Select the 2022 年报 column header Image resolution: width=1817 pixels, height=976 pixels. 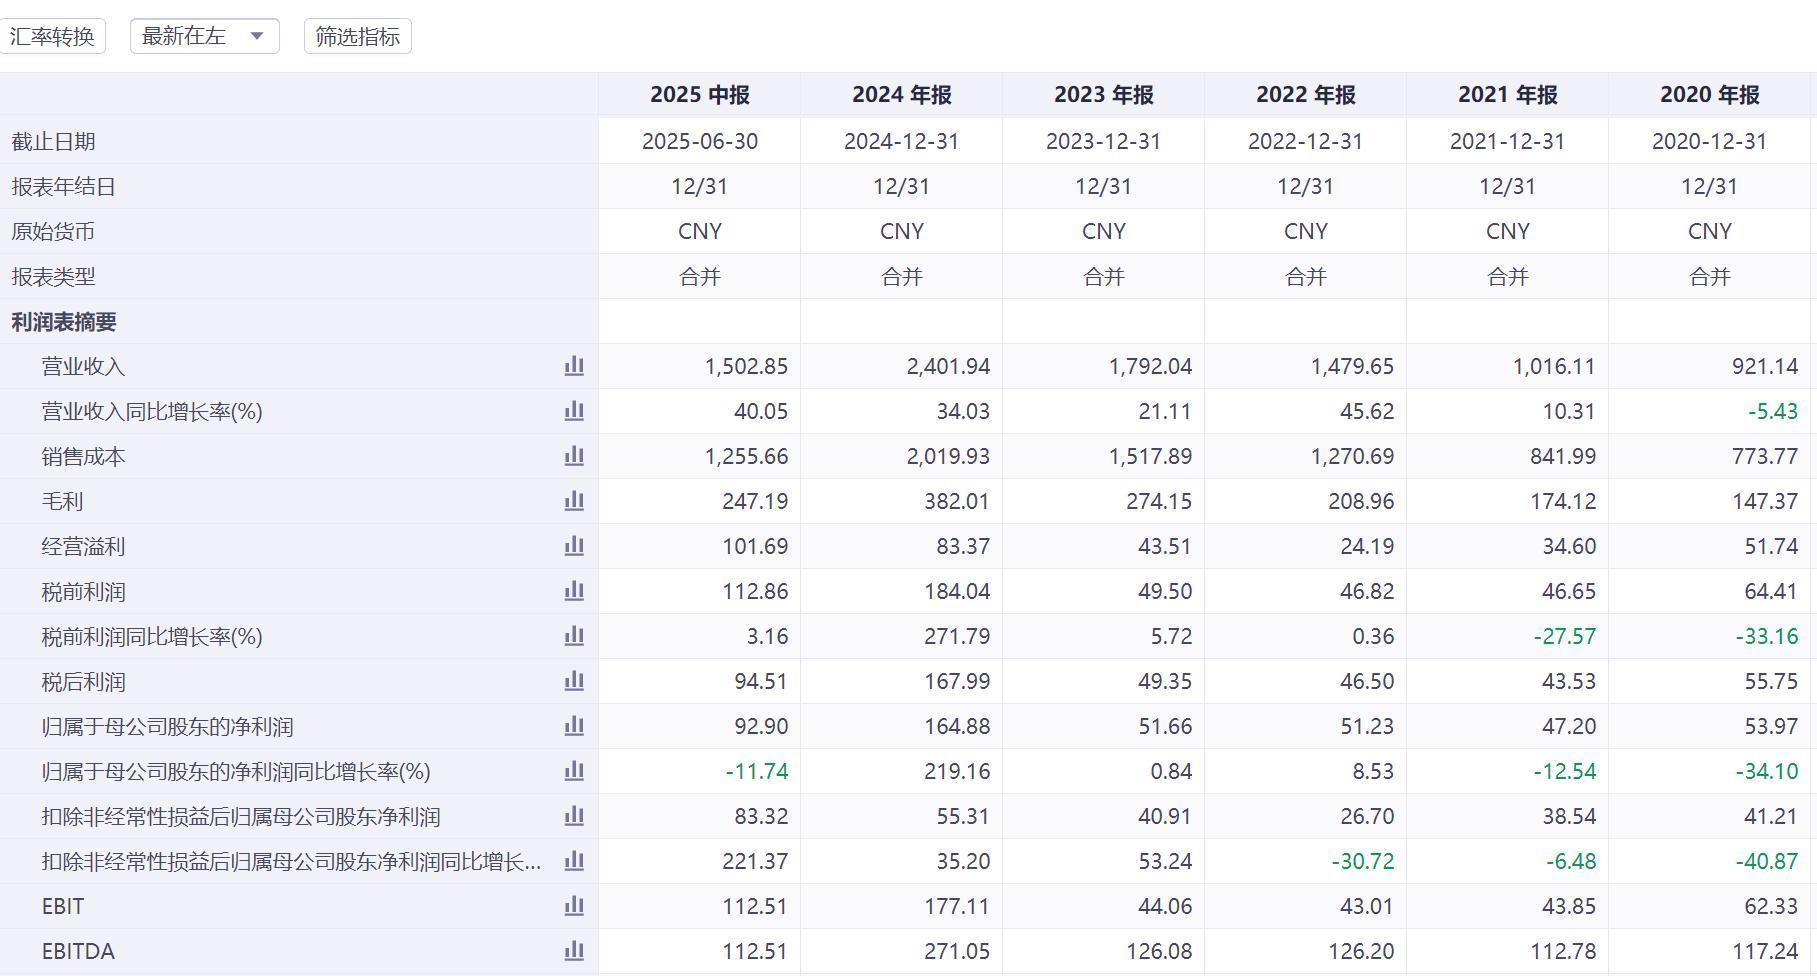pyautogui.click(x=1305, y=95)
